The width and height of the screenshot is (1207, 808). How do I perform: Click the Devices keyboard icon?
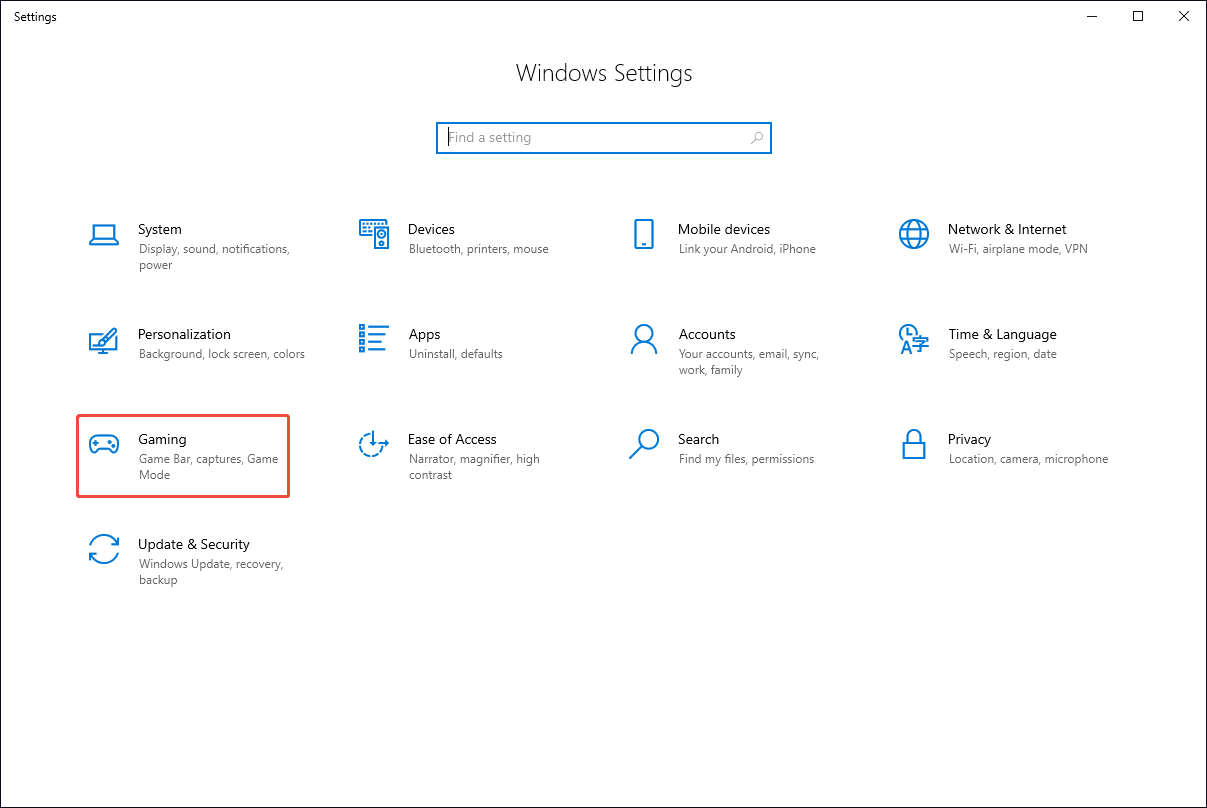[x=374, y=234]
